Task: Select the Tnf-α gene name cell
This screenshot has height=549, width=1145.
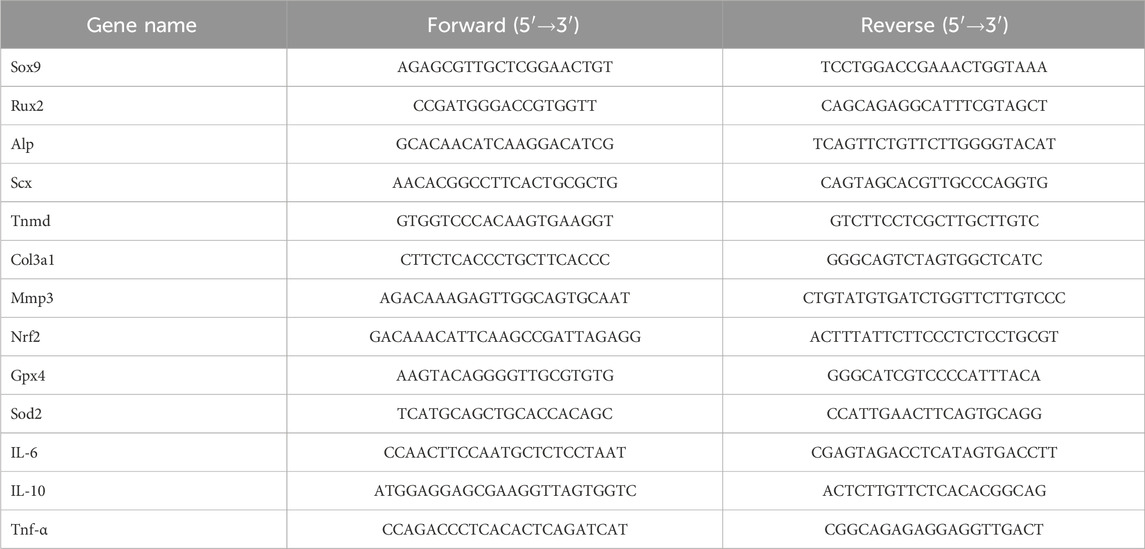Action: [143, 529]
